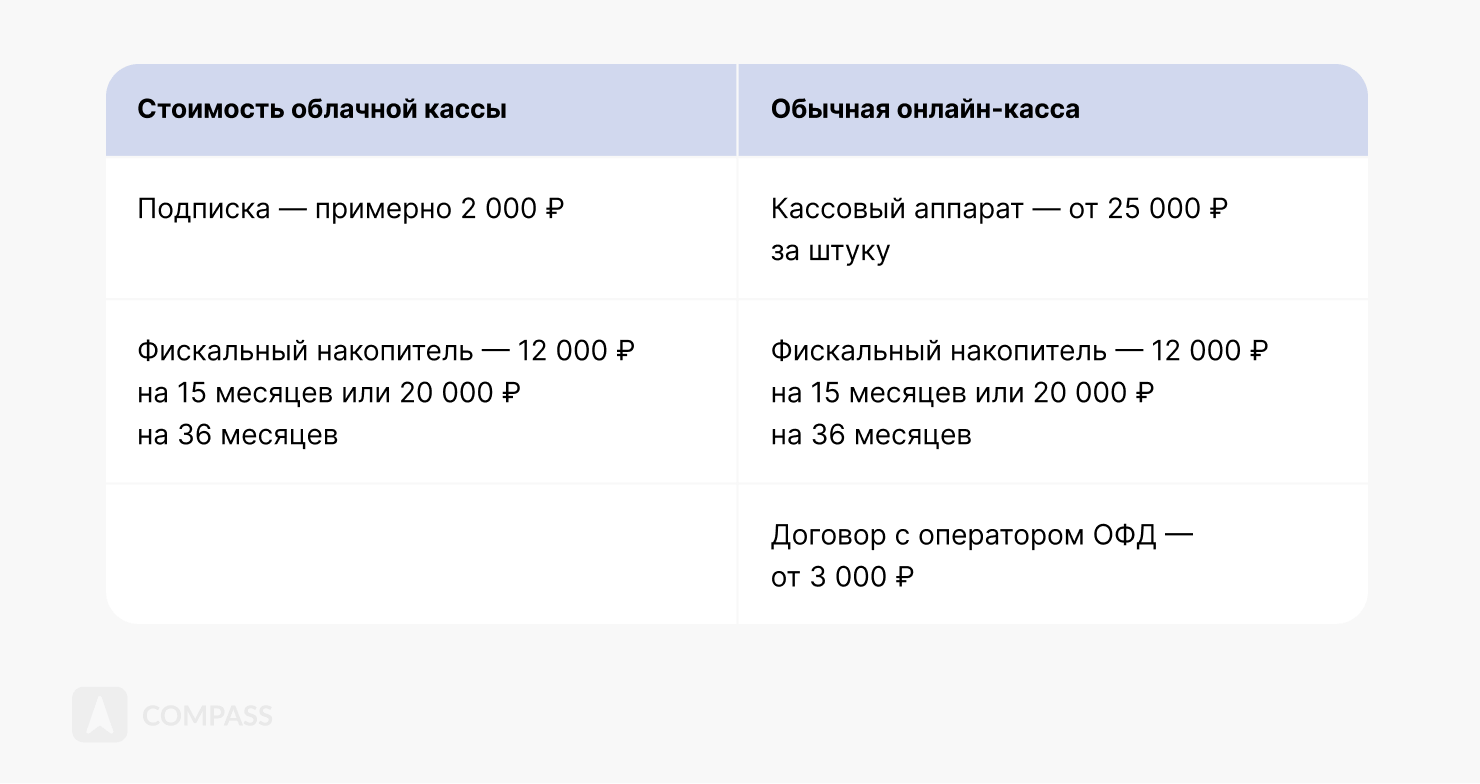Click 'Фискальный накопитель' in the cloud column
1480x784 pixels.
pos(304,351)
